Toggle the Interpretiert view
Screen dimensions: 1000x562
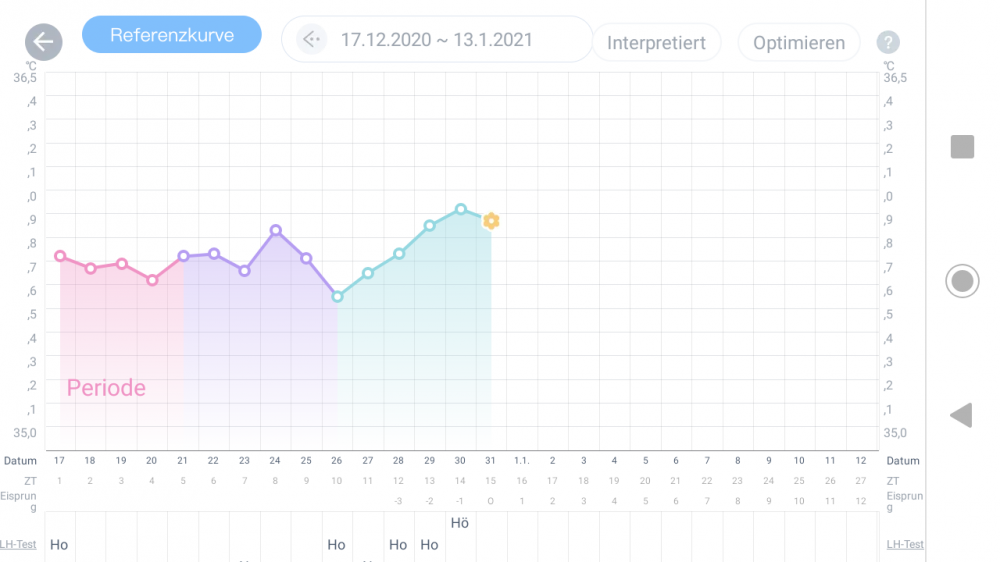tap(656, 43)
